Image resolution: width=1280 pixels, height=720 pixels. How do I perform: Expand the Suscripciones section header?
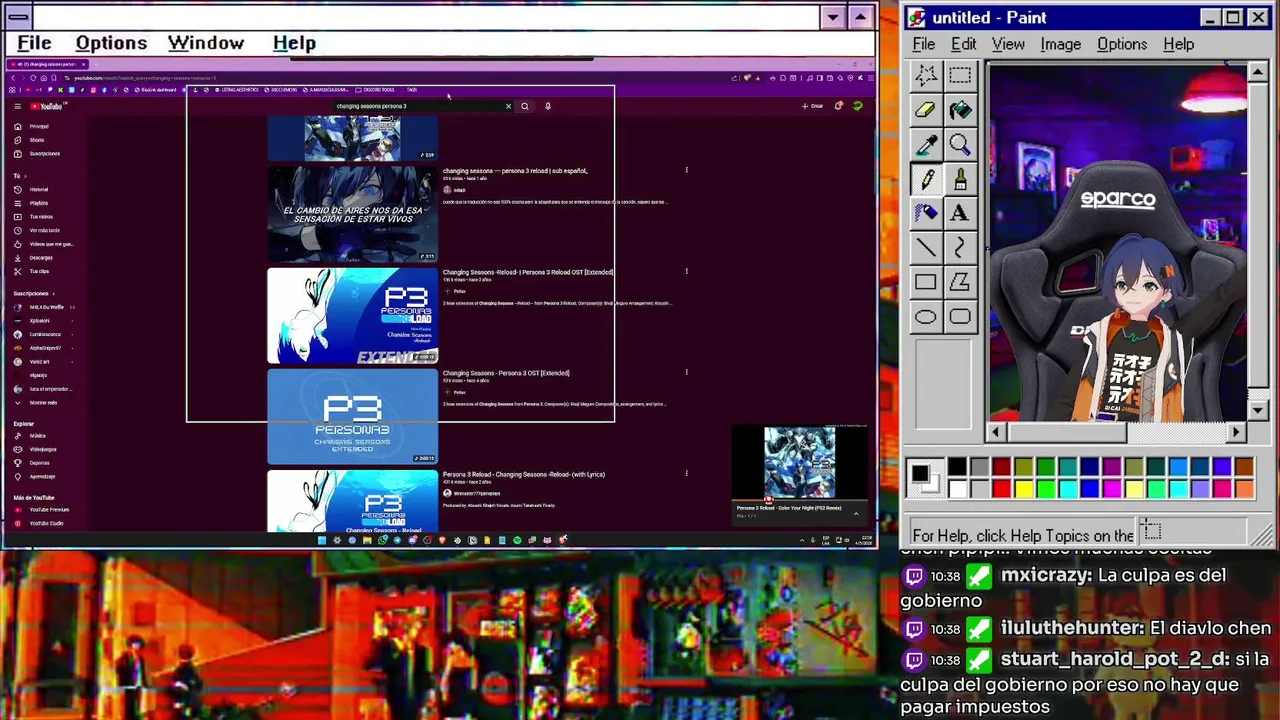(x=34, y=293)
